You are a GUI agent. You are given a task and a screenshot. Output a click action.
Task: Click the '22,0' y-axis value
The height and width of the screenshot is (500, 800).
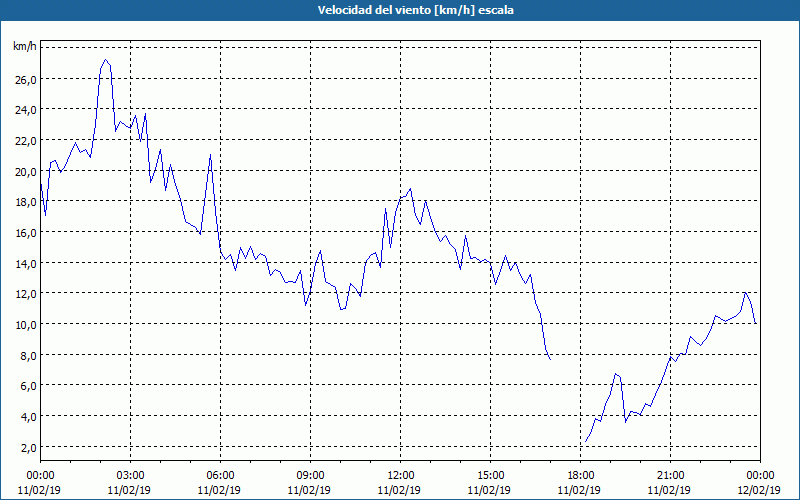[x=26, y=141]
